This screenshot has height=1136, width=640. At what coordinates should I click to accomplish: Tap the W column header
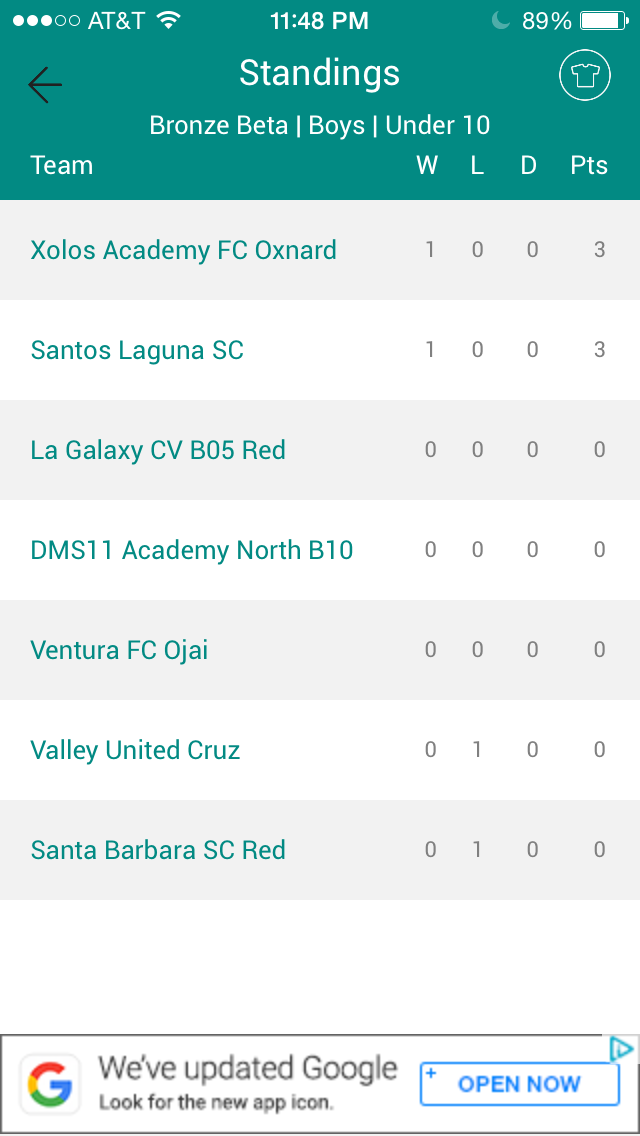(x=427, y=165)
